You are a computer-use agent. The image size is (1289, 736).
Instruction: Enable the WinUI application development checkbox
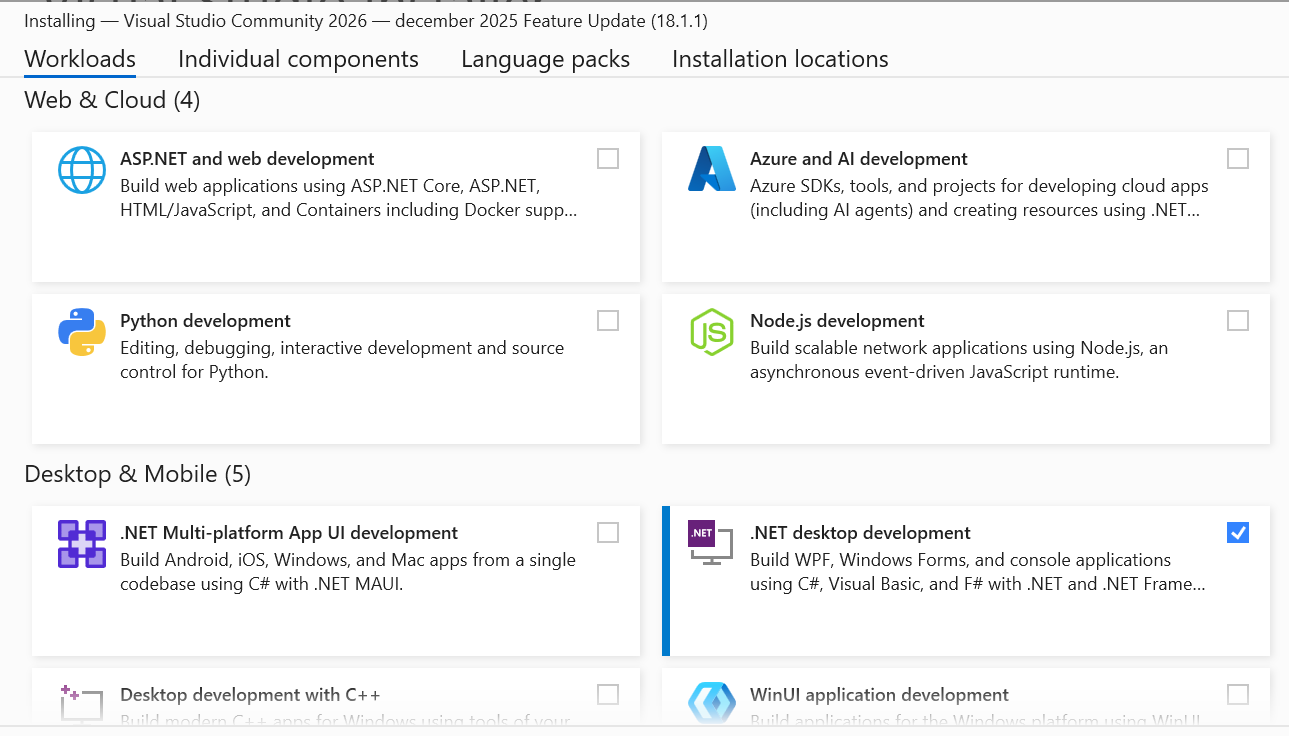tap(1238, 694)
